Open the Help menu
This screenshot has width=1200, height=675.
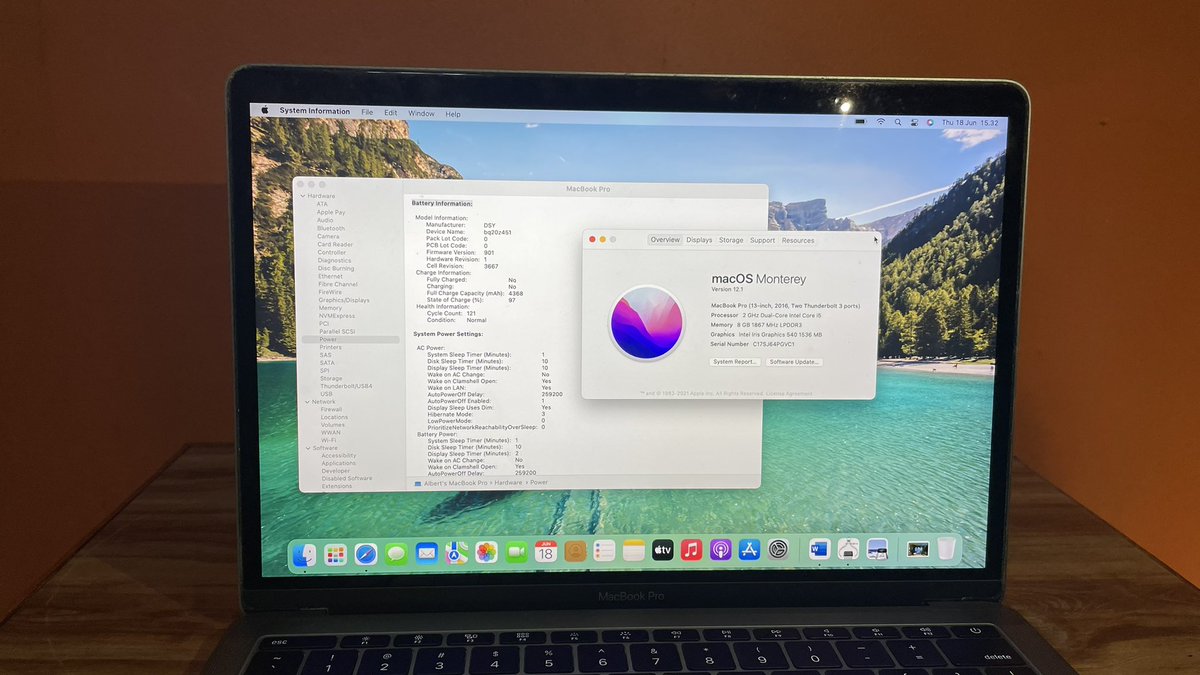coord(453,114)
